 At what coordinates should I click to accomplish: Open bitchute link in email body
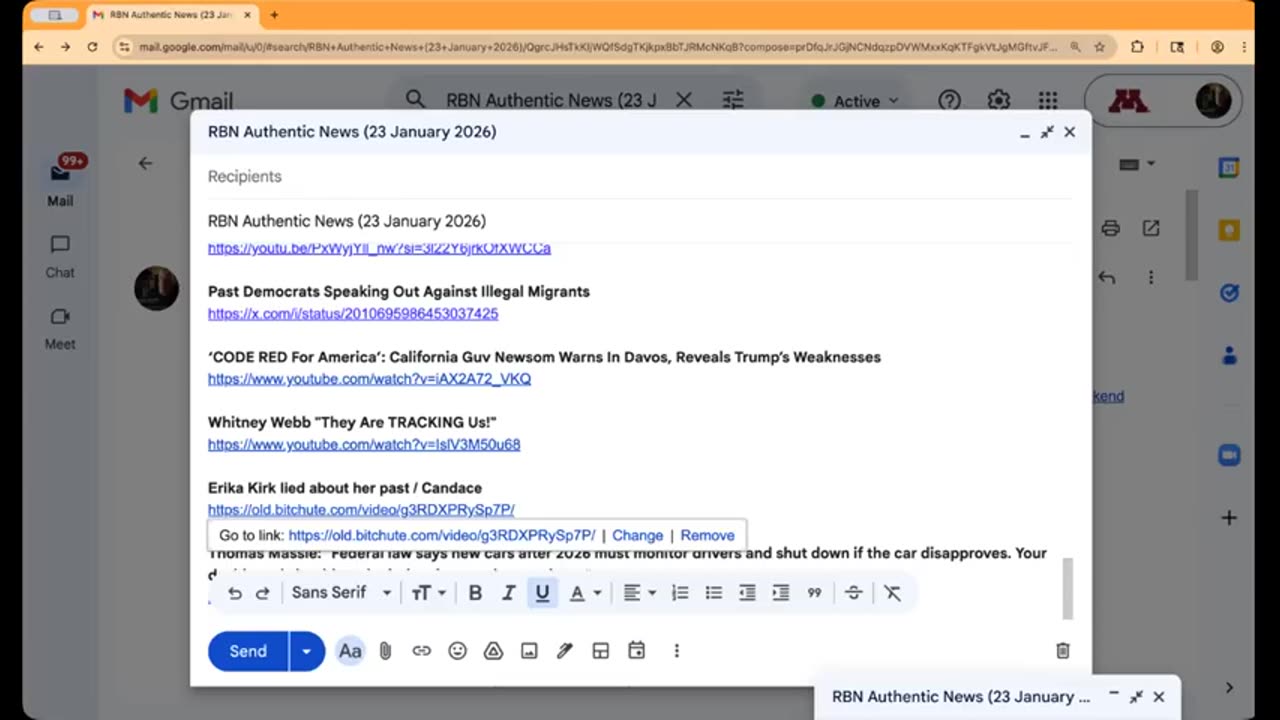point(361,510)
